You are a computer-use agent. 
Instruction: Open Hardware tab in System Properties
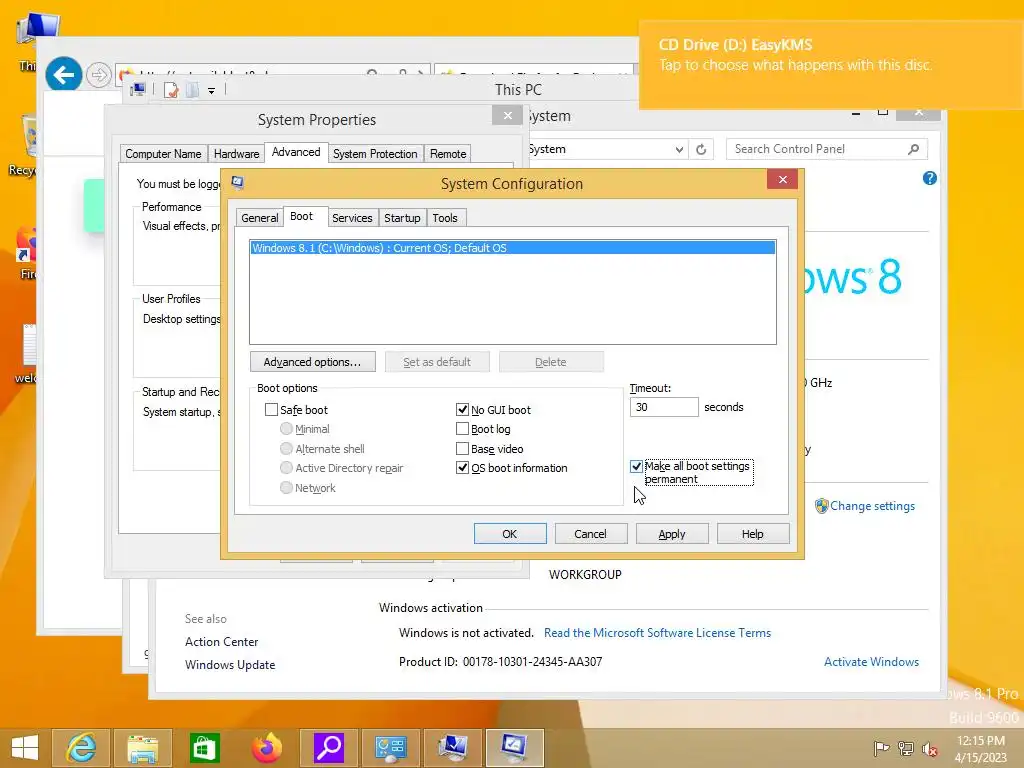point(236,154)
